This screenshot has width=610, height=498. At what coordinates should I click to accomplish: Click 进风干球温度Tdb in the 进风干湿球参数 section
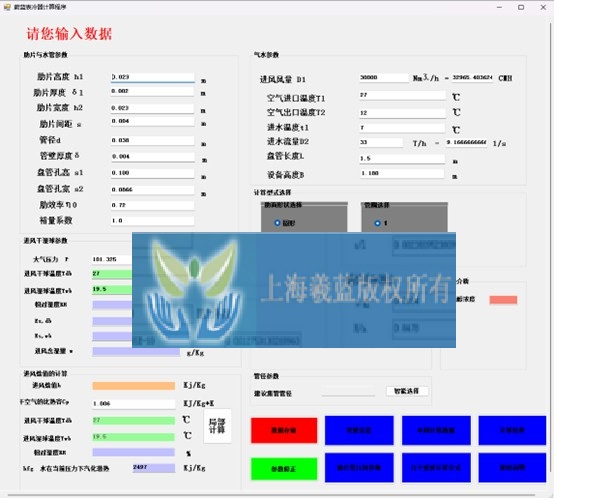[x=112, y=274]
